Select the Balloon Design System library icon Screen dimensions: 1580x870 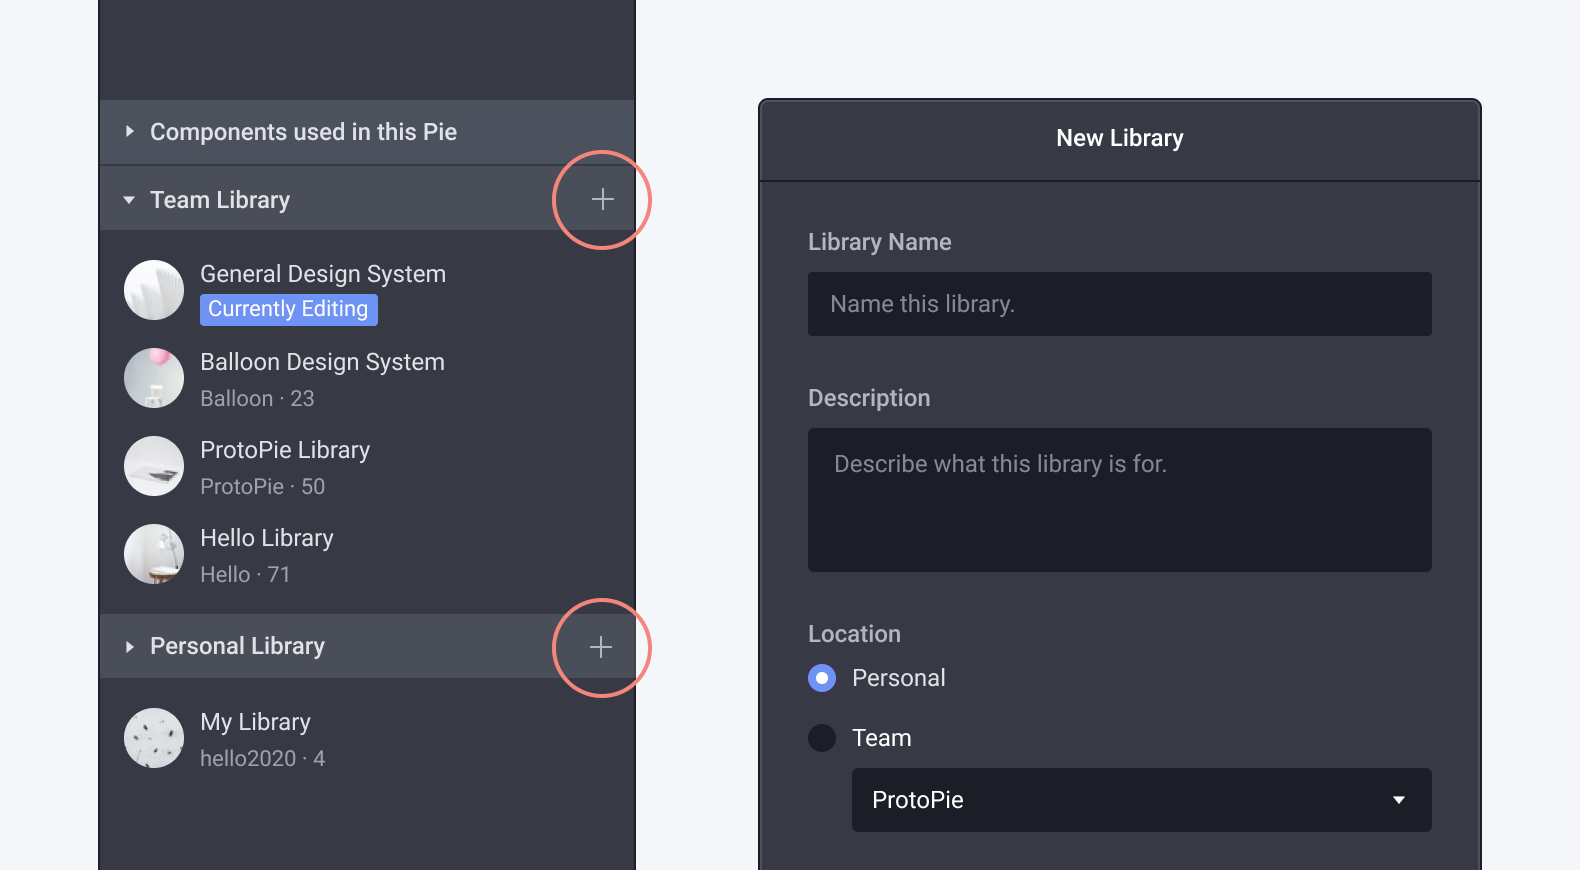click(153, 378)
